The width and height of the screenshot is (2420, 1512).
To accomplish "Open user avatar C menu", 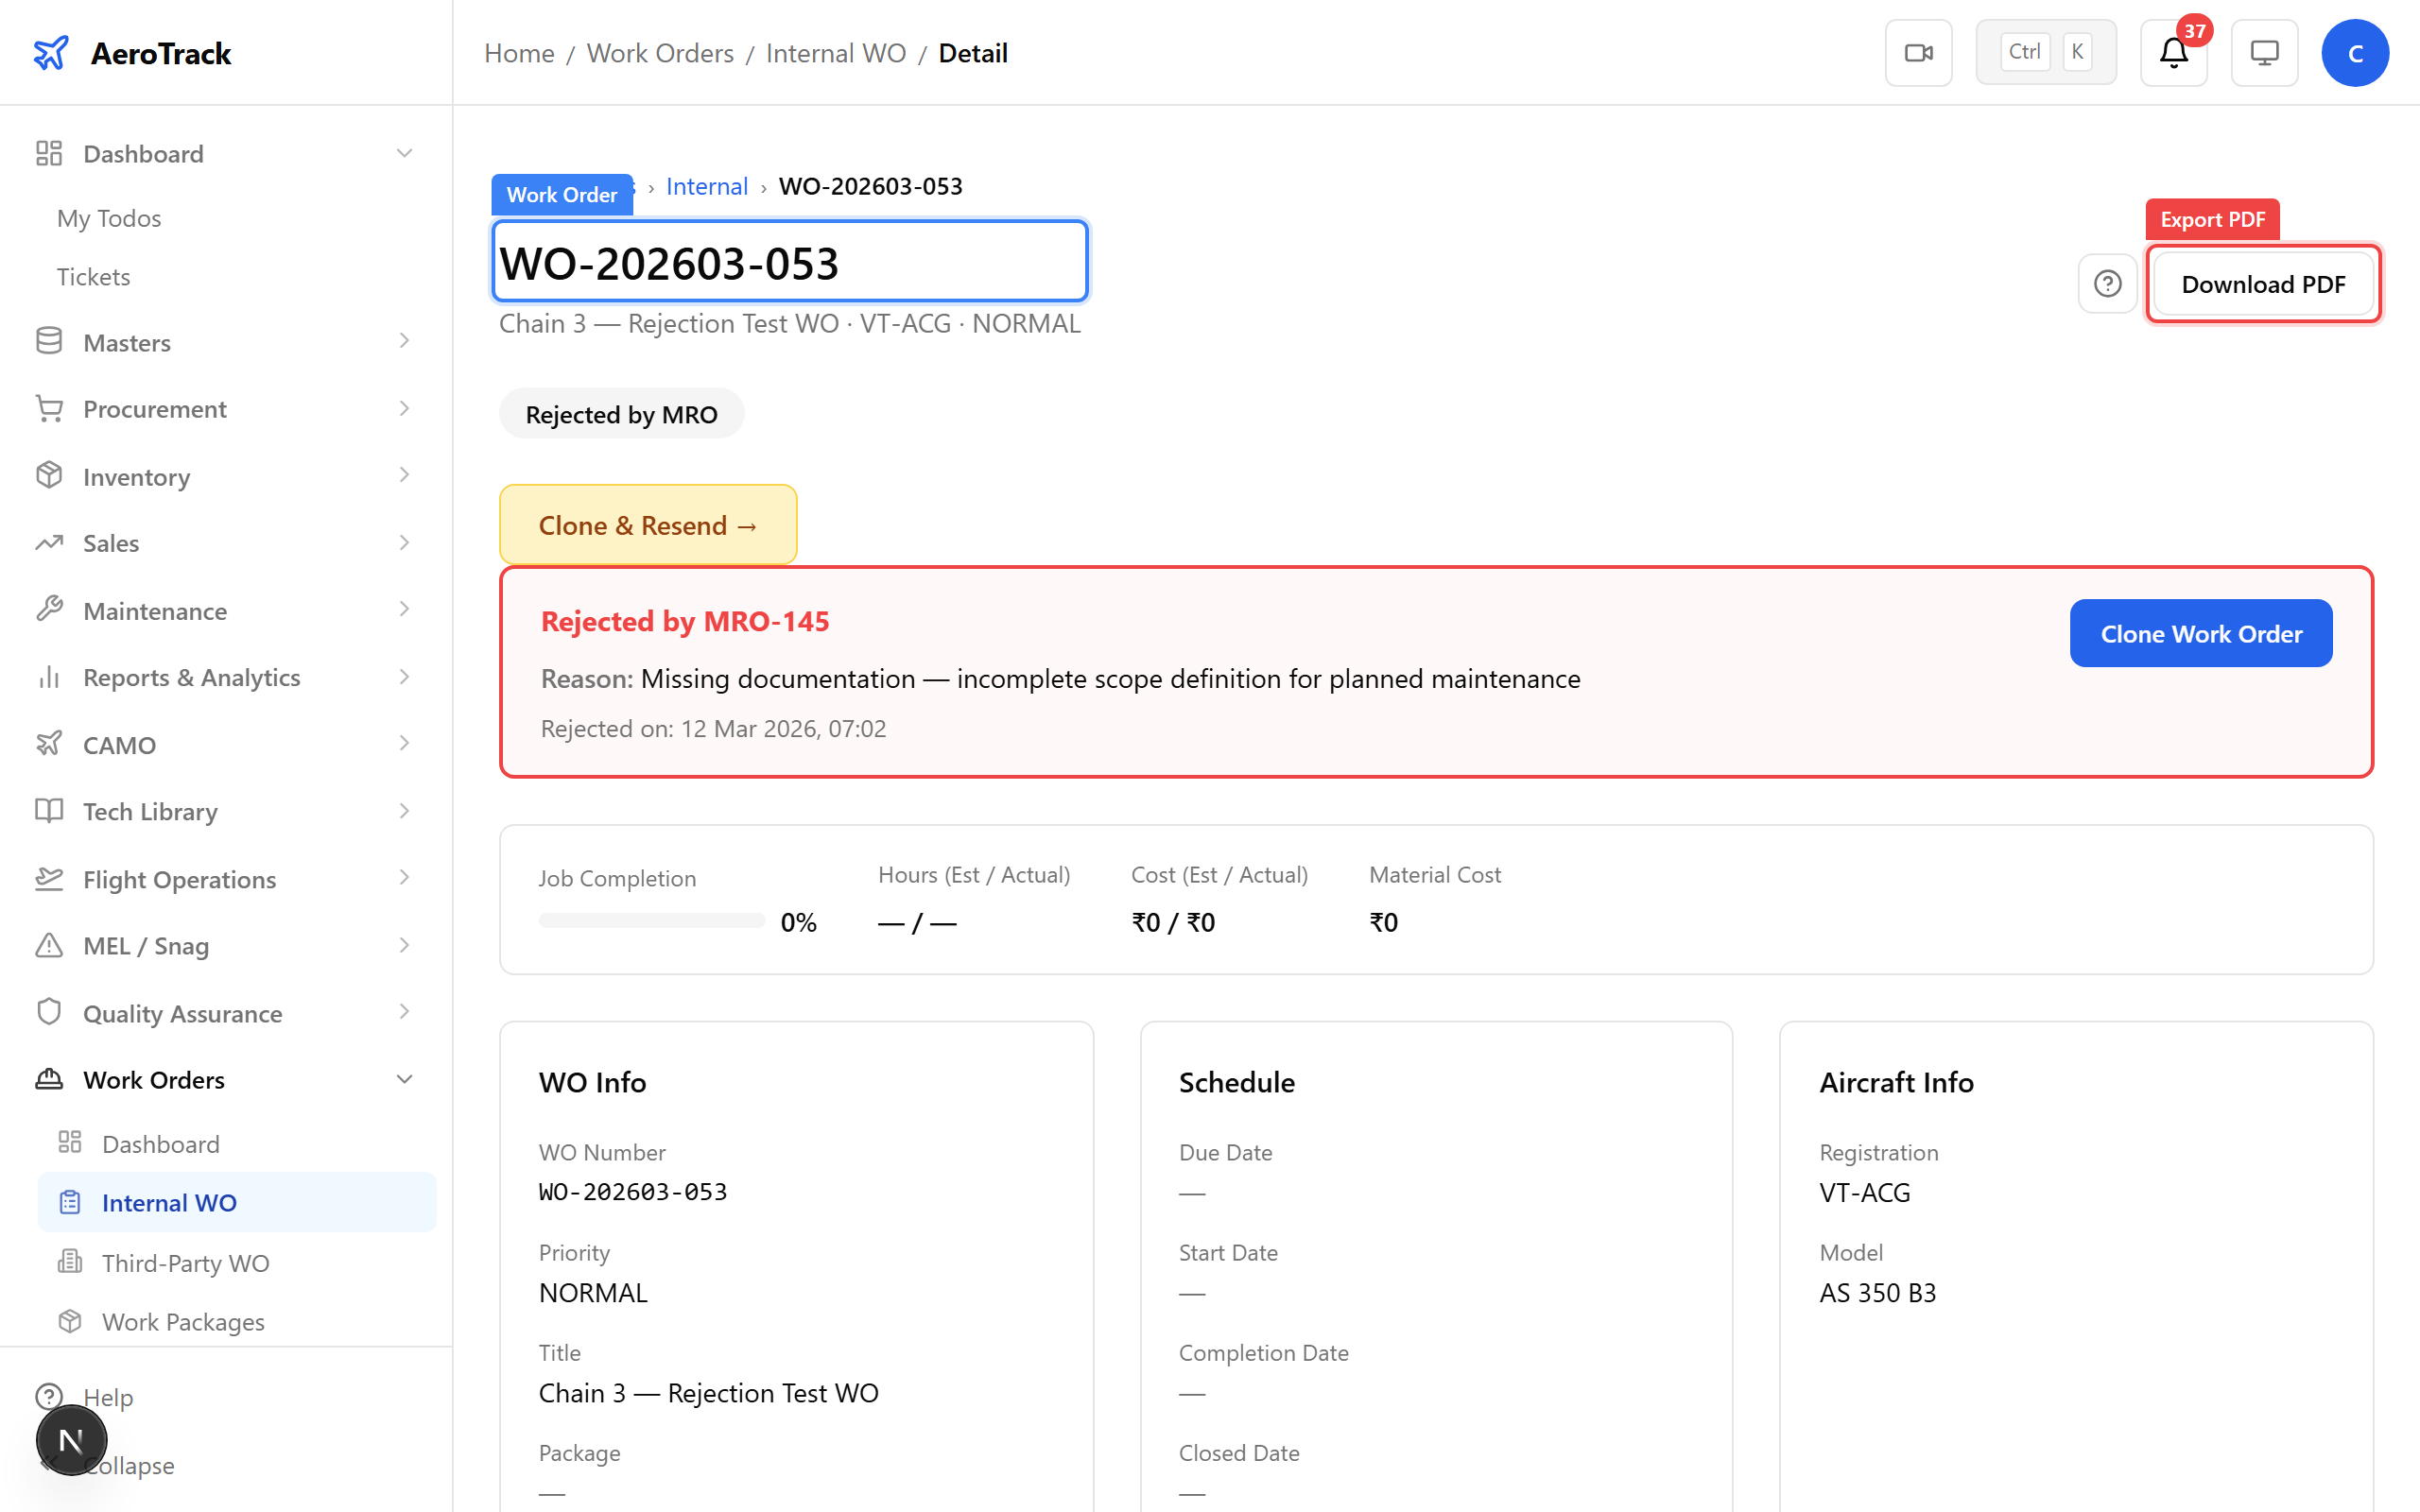I will pyautogui.click(x=2355, y=53).
